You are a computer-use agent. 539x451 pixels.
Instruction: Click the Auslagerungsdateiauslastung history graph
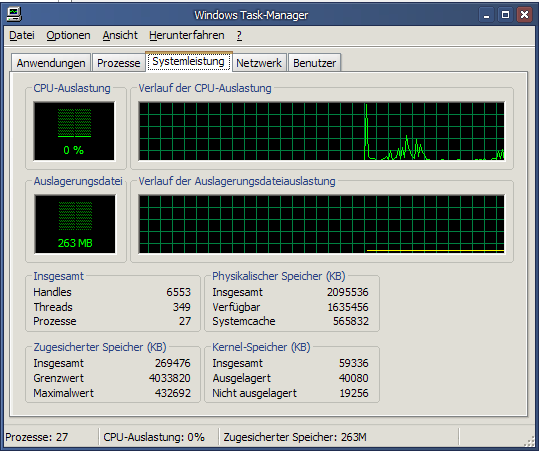(x=321, y=224)
